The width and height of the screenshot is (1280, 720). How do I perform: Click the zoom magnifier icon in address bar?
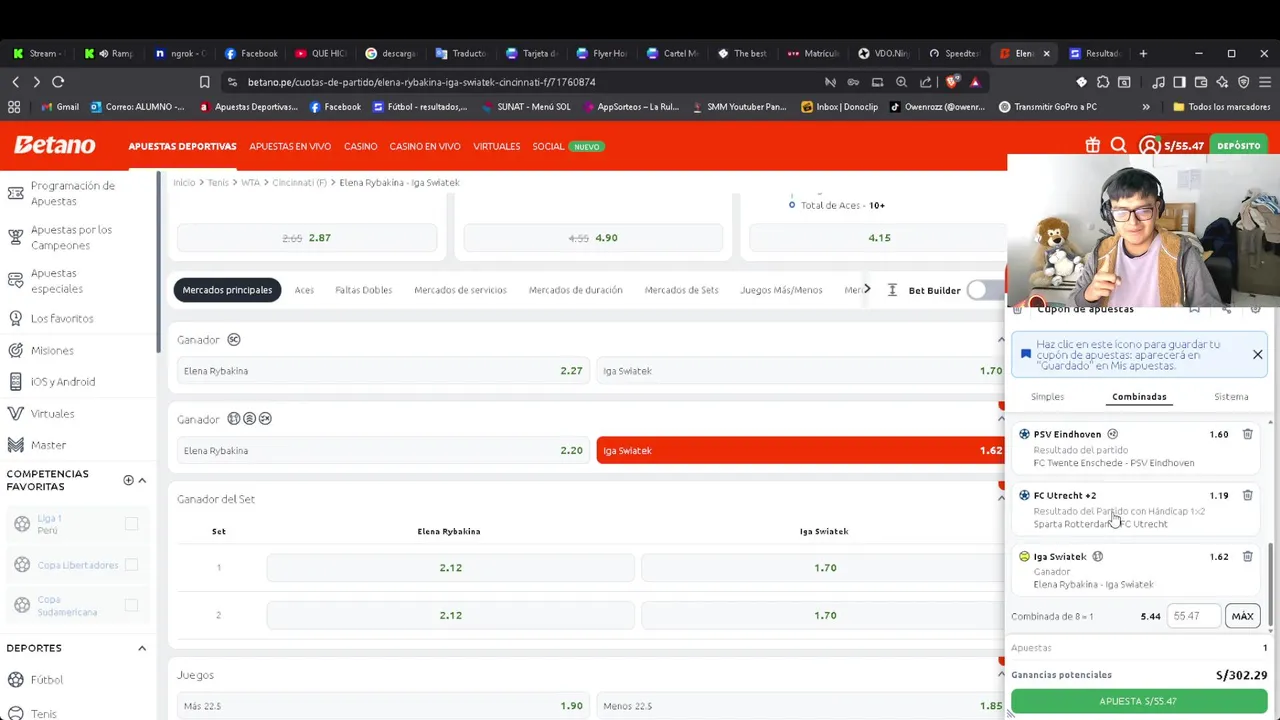point(901,82)
